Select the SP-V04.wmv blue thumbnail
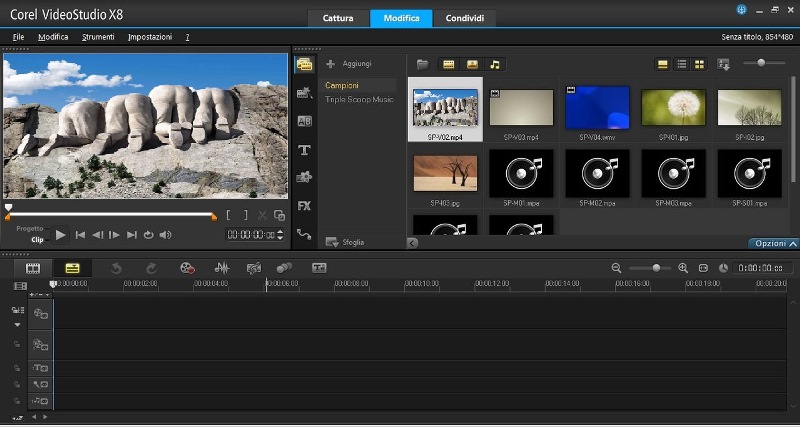 pos(597,108)
